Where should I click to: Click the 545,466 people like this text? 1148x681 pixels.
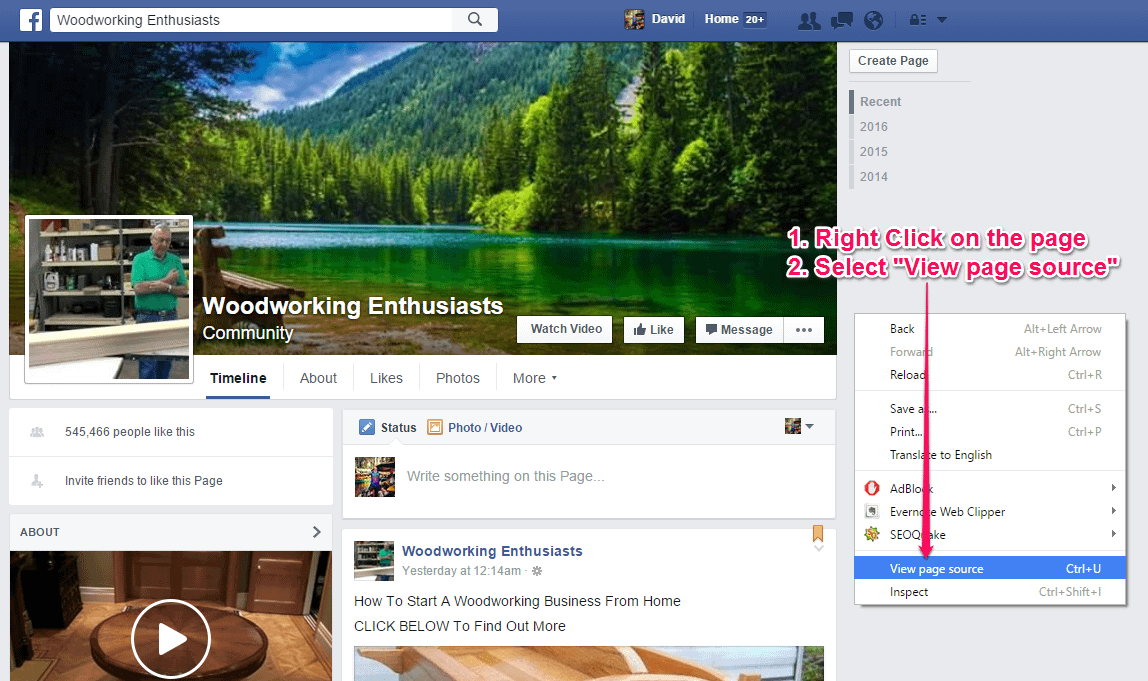pos(130,432)
